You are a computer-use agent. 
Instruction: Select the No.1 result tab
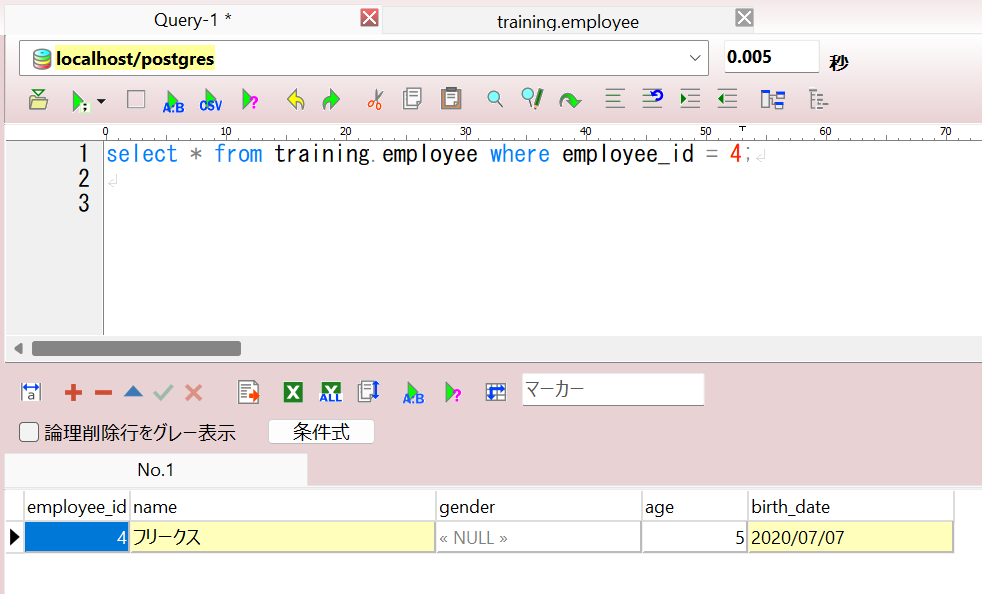(156, 469)
